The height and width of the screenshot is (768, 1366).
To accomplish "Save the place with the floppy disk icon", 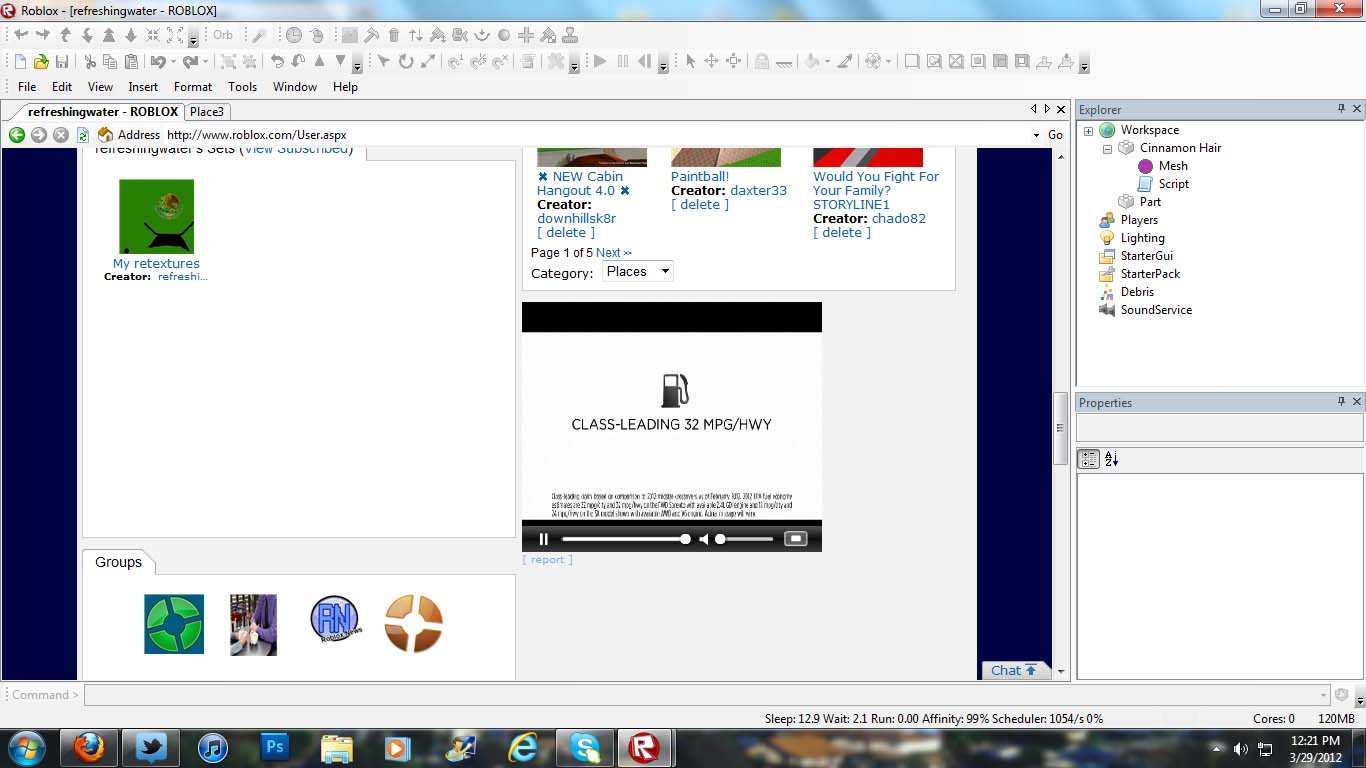I will coord(61,62).
